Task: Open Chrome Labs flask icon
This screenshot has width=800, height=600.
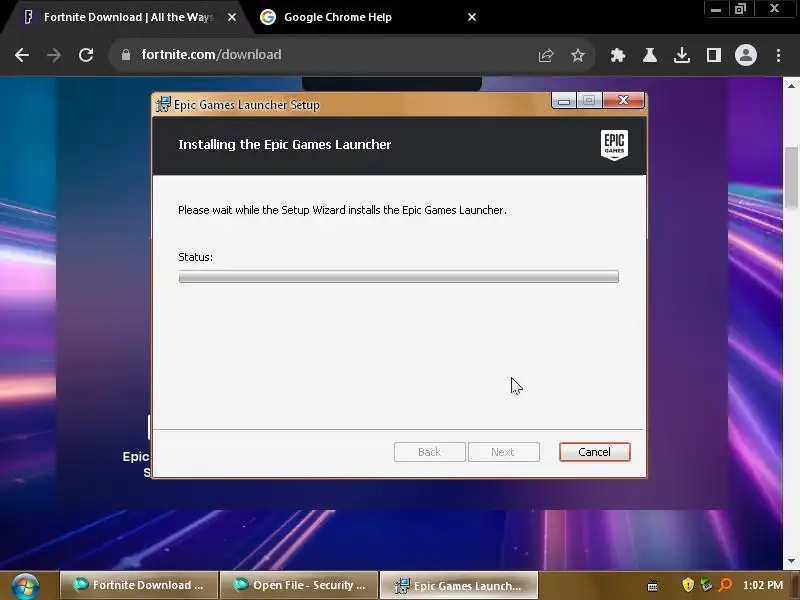Action: coord(649,55)
